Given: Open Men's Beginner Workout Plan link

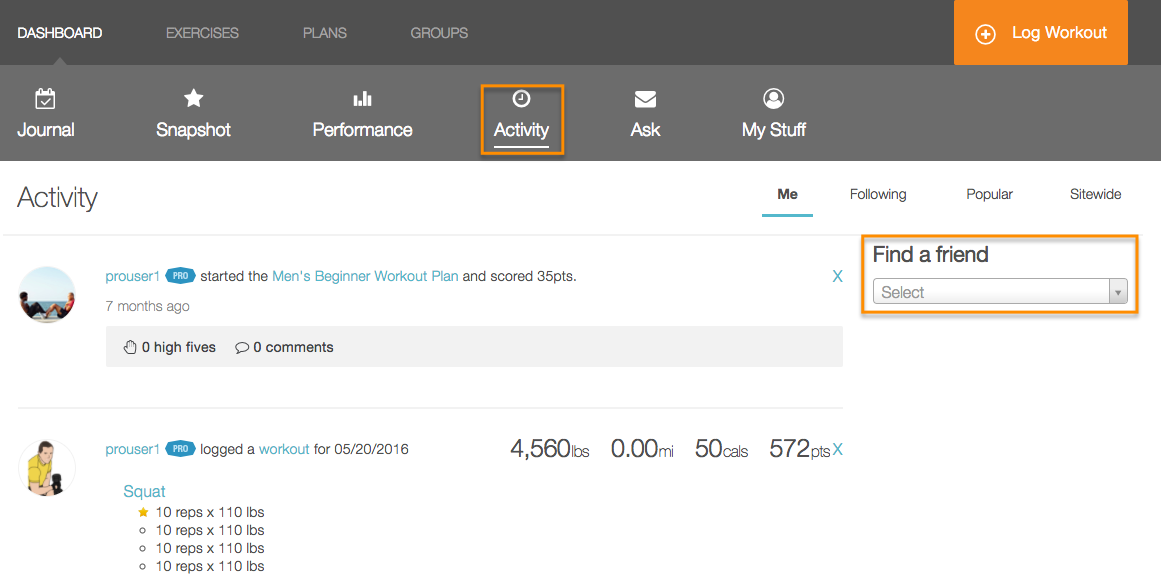Looking at the screenshot, I should [365, 276].
